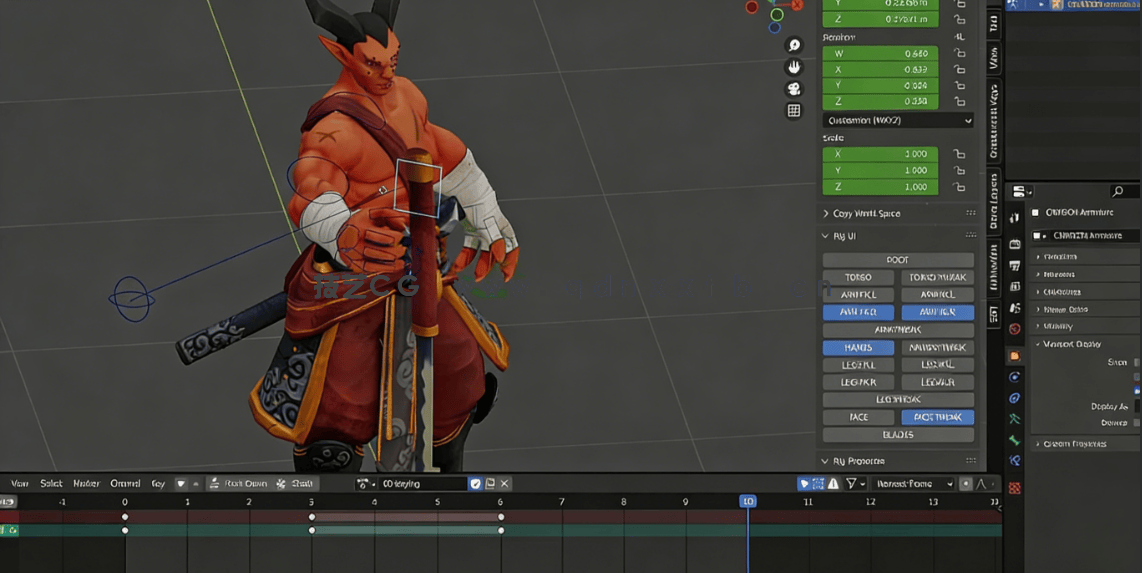Click the current frame 10 marker in the timeline

748,501
